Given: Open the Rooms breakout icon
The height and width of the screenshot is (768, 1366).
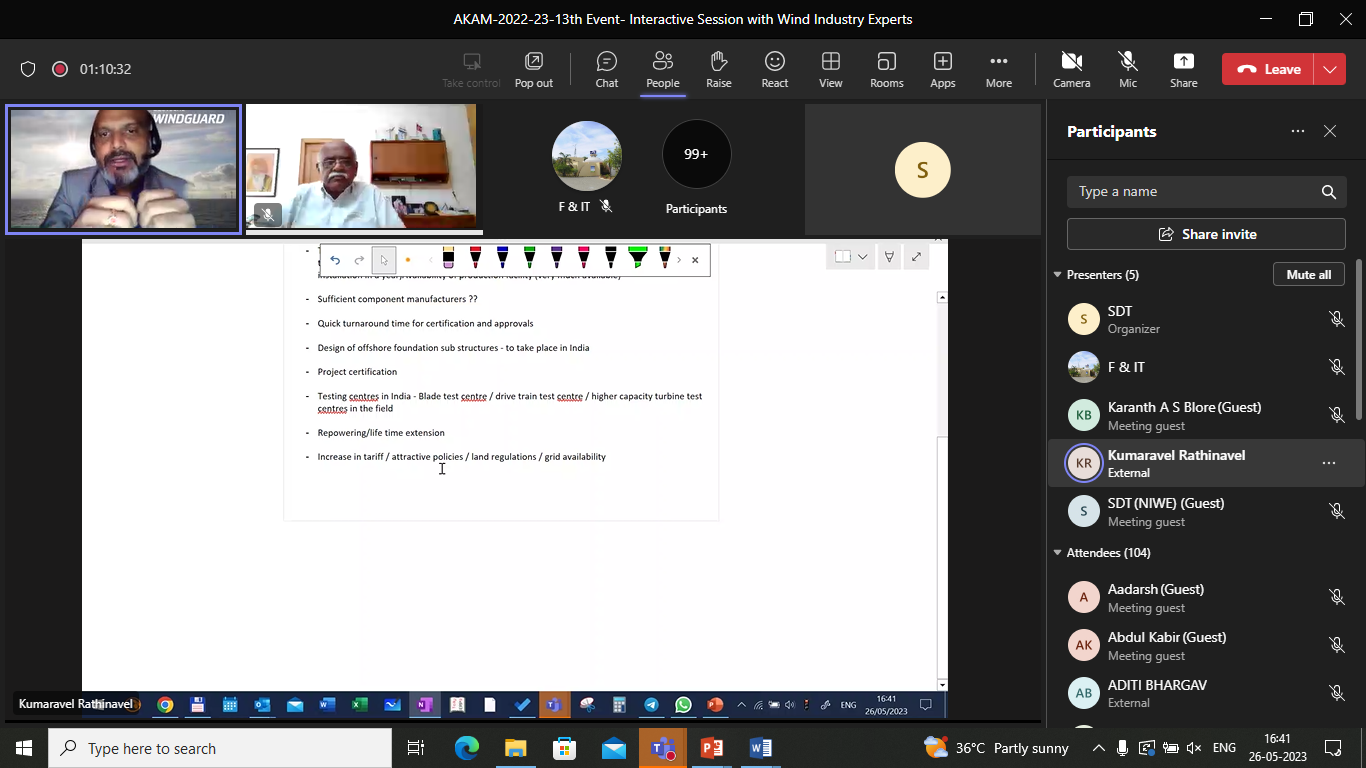Looking at the screenshot, I should click(x=886, y=69).
